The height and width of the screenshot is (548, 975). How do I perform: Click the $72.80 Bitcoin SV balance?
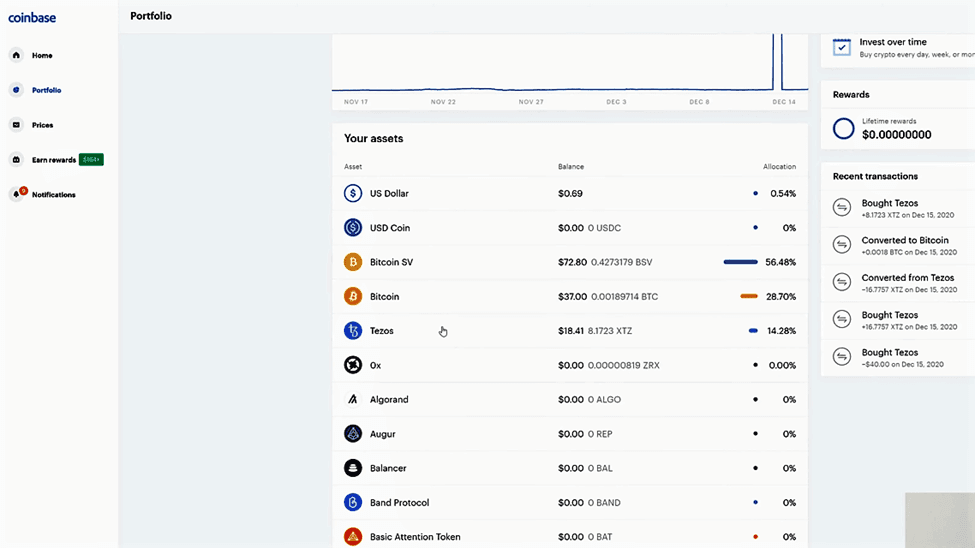[x=572, y=262]
